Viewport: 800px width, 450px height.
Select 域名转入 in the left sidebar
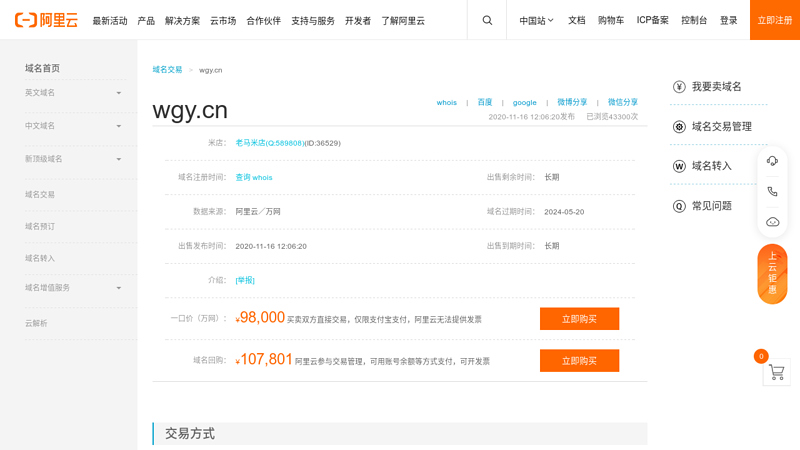[x=40, y=259]
